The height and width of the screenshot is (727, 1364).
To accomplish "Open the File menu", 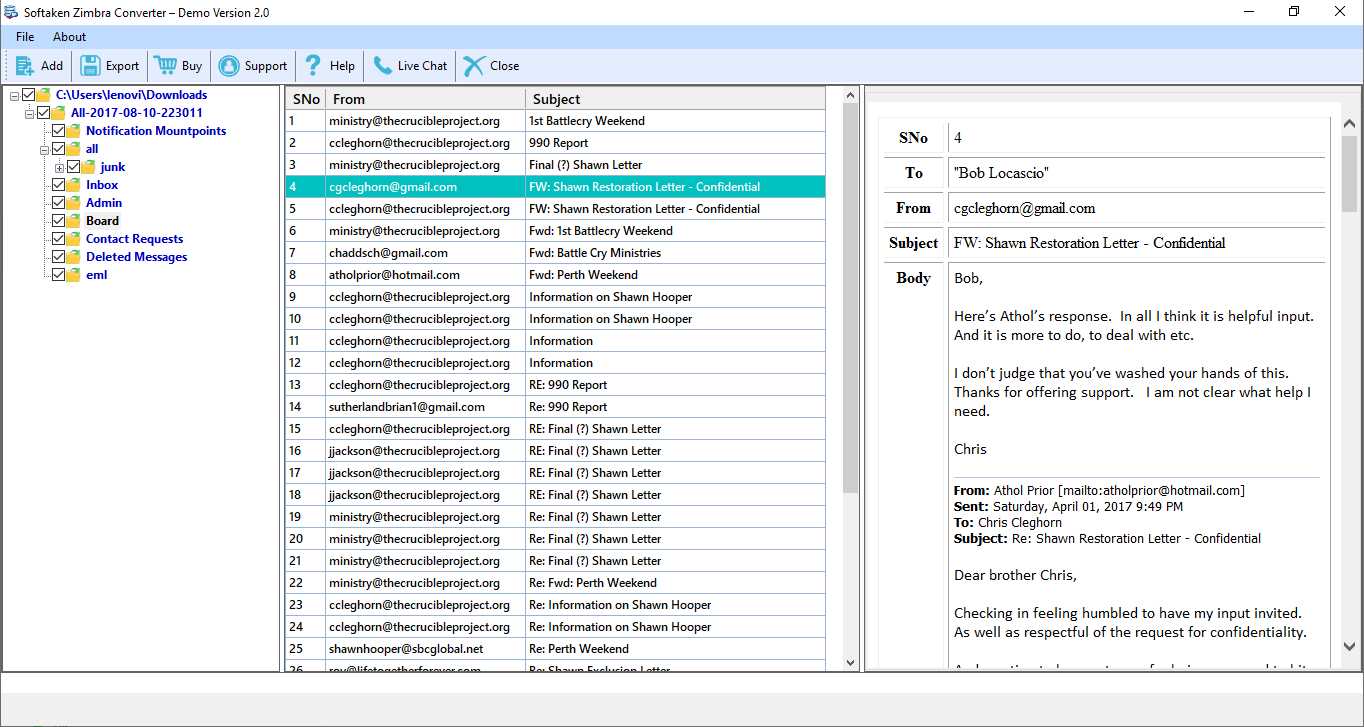I will click(x=25, y=37).
